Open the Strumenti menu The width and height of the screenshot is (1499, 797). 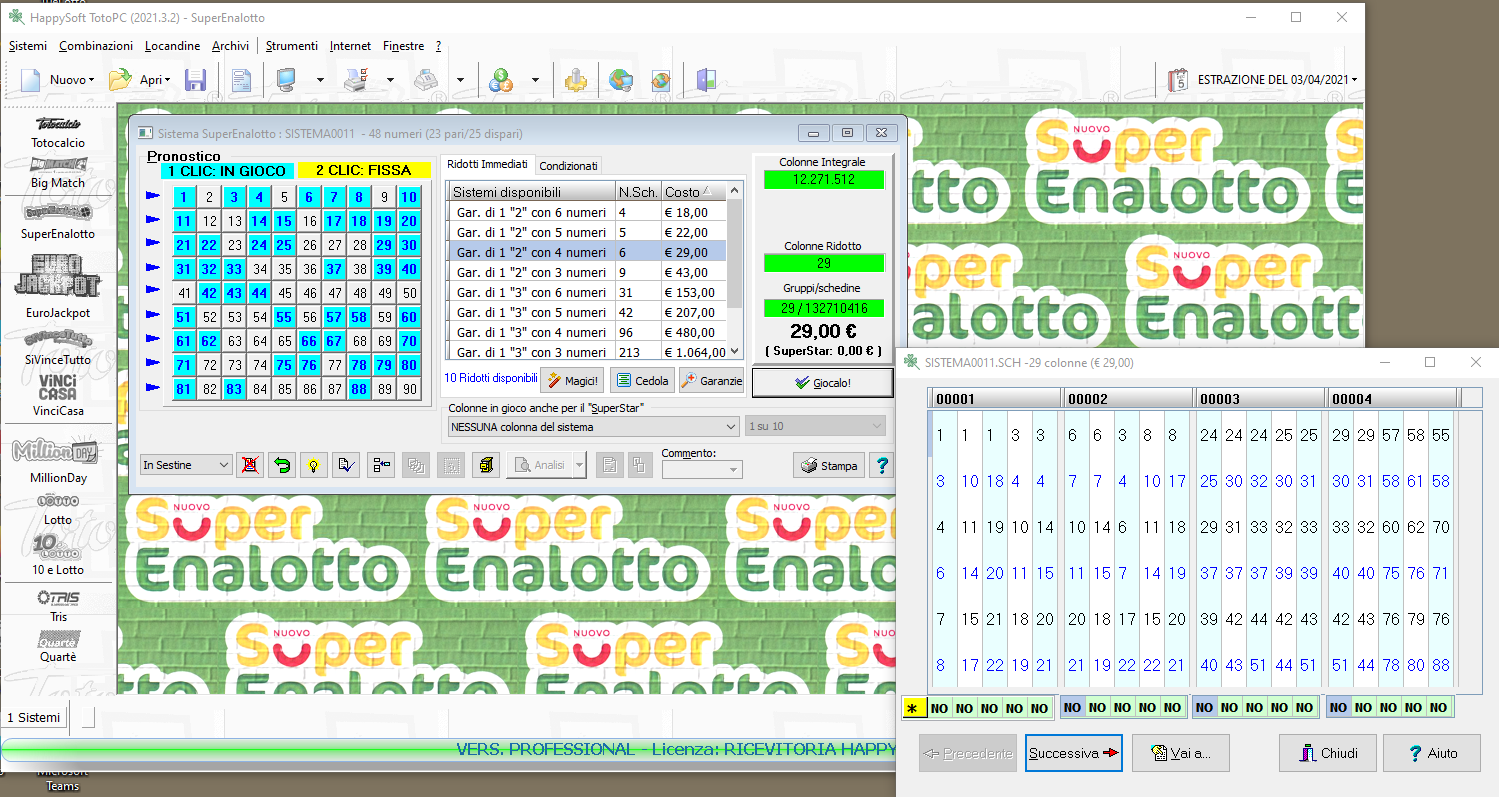click(292, 46)
